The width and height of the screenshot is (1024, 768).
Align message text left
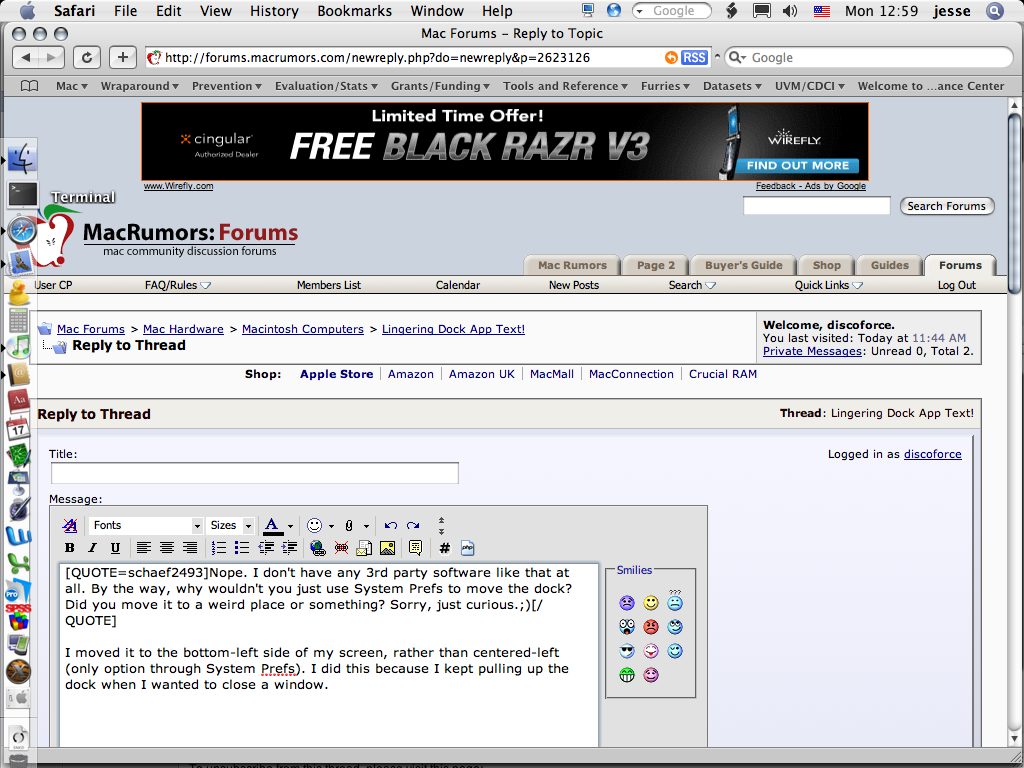tap(143, 548)
